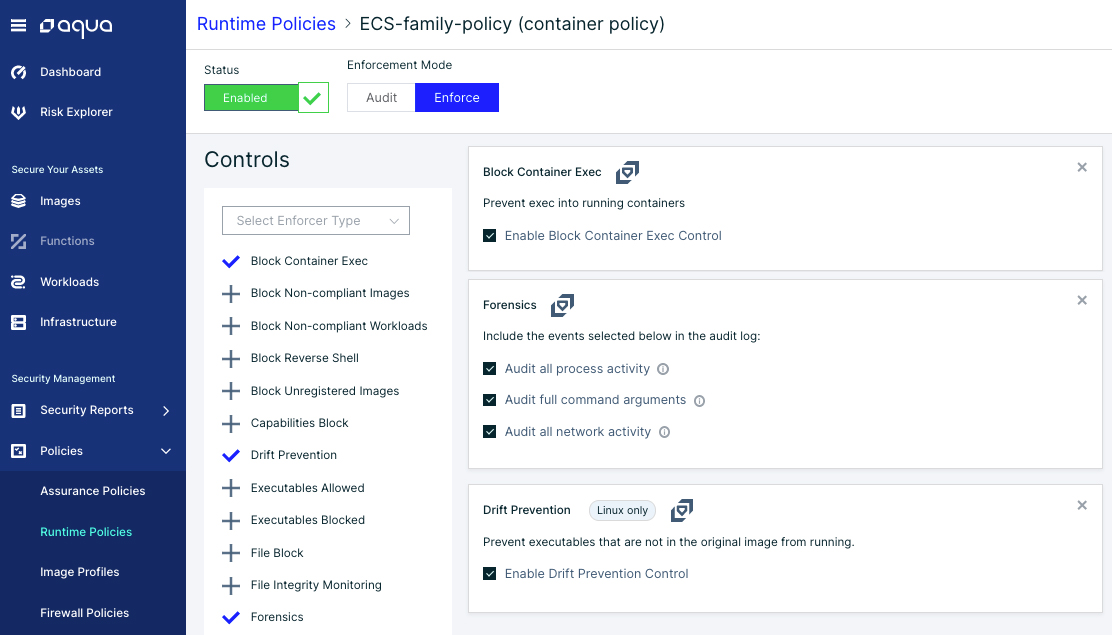Add the Block Reverse Shell control plus icon
The image size is (1112, 635).
click(x=230, y=358)
